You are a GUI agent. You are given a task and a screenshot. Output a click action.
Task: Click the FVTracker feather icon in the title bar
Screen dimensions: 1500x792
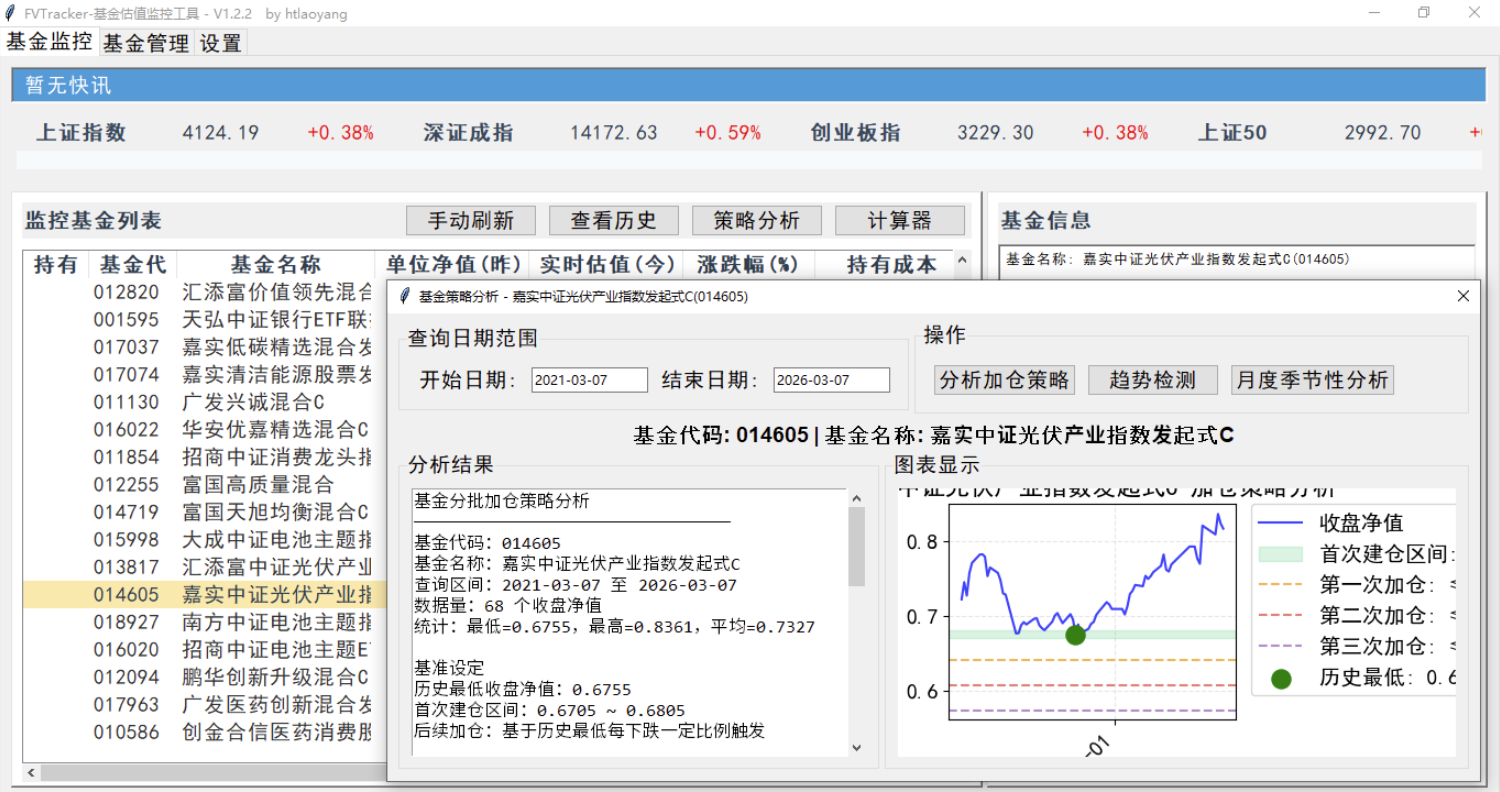click(x=12, y=13)
